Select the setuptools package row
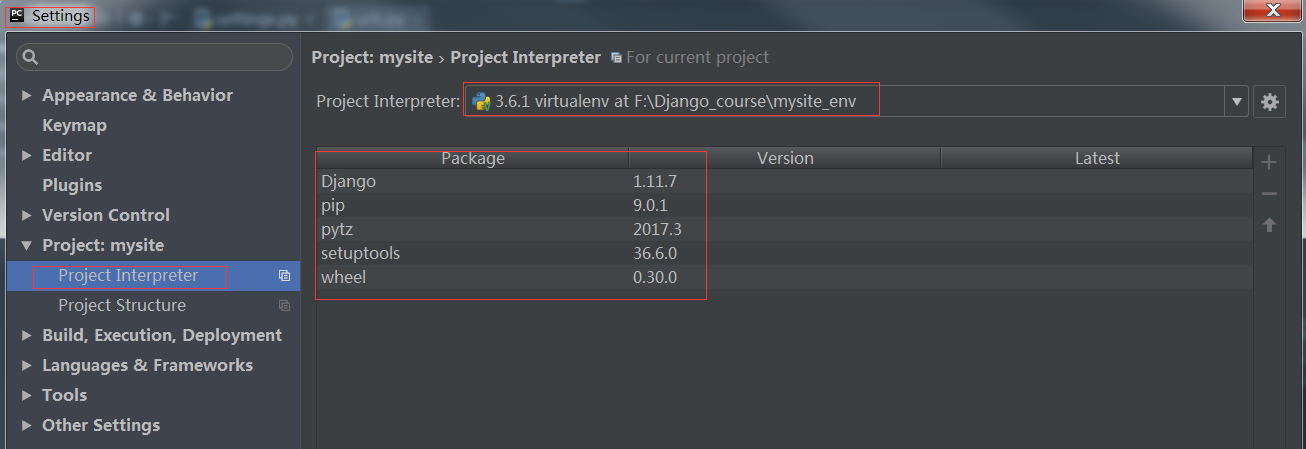The height and width of the screenshot is (449, 1306). click(x=784, y=254)
